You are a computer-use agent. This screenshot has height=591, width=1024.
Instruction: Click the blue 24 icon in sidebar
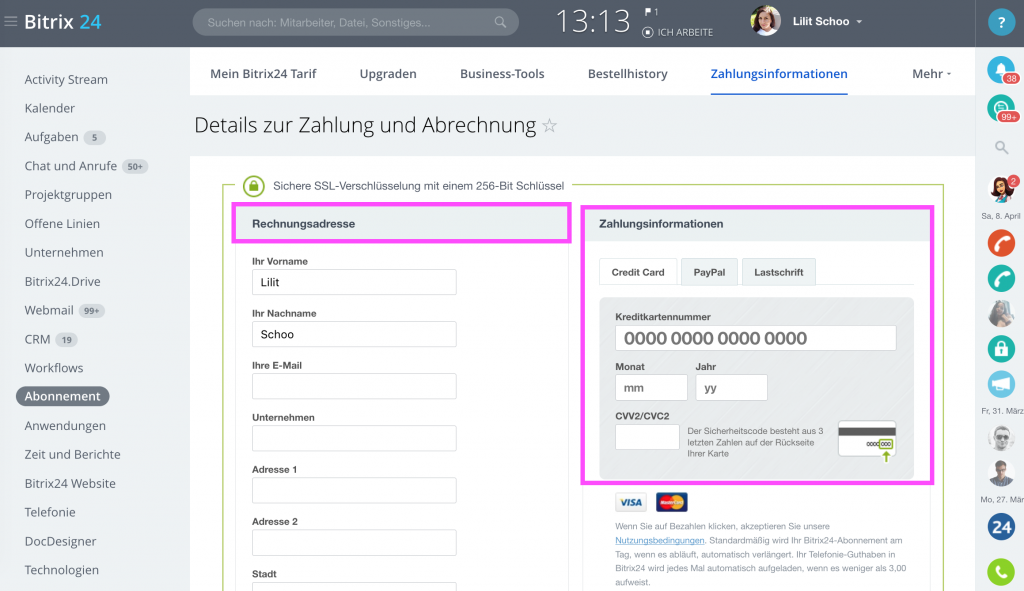1000,527
